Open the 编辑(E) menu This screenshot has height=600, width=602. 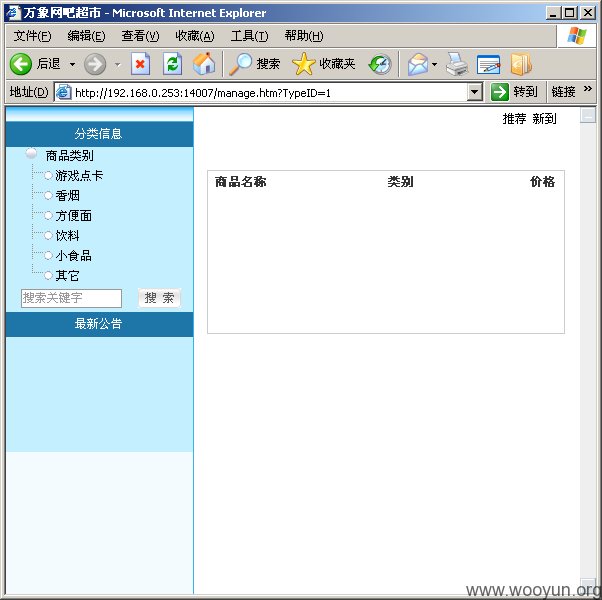(x=86, y=36)
